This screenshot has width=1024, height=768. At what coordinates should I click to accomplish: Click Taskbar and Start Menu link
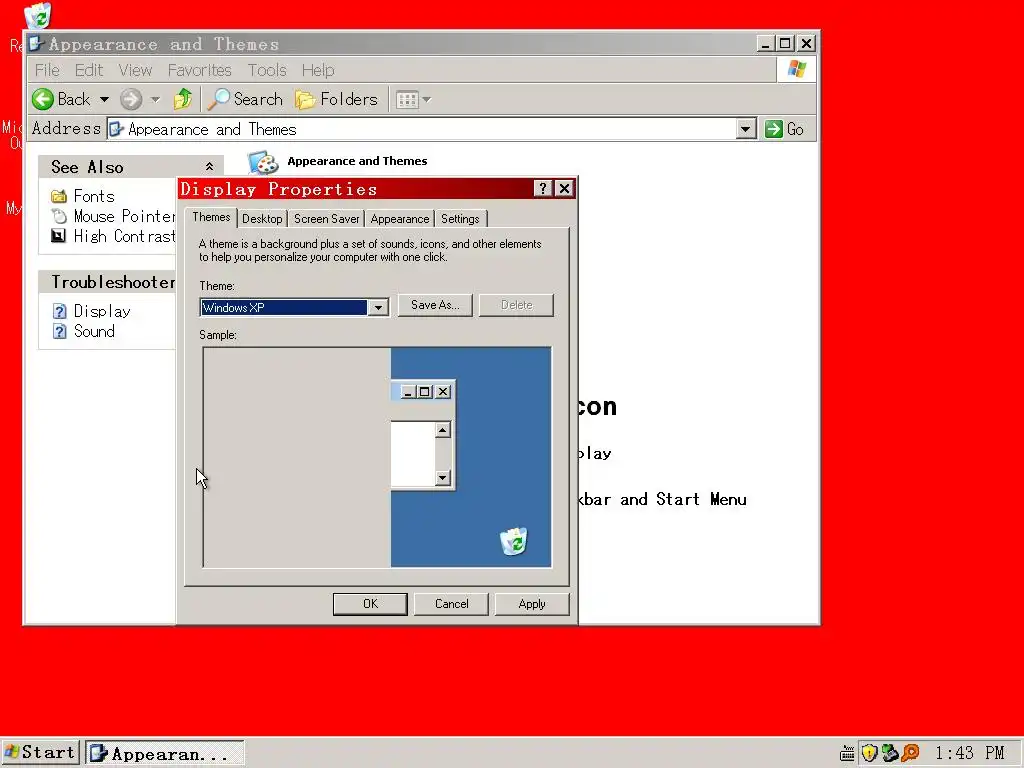click(662, 500)
